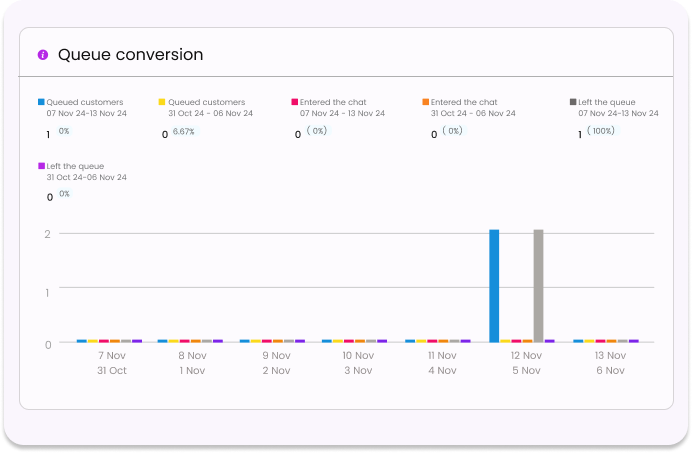Click the 0% badge under first Queued customers

coord(64,131)
